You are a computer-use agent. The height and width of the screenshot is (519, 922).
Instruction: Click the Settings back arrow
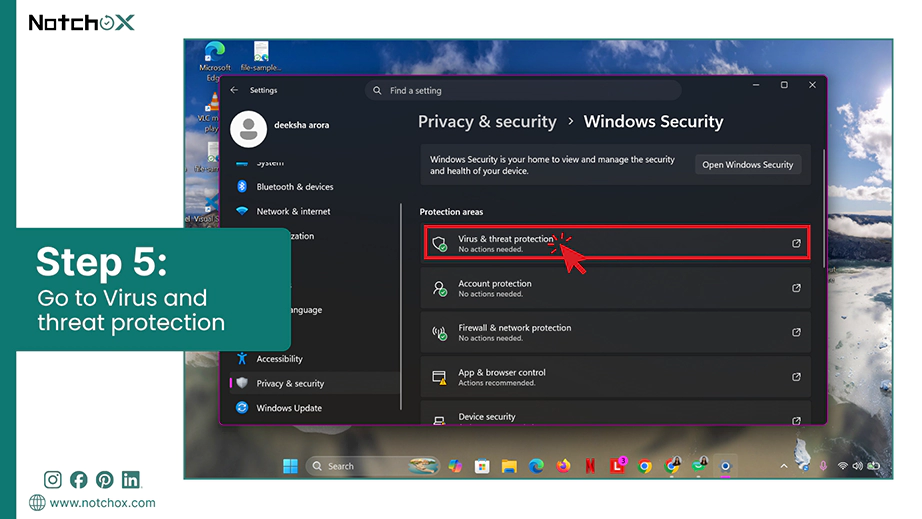pyautogui.click(x=234, y=90)
